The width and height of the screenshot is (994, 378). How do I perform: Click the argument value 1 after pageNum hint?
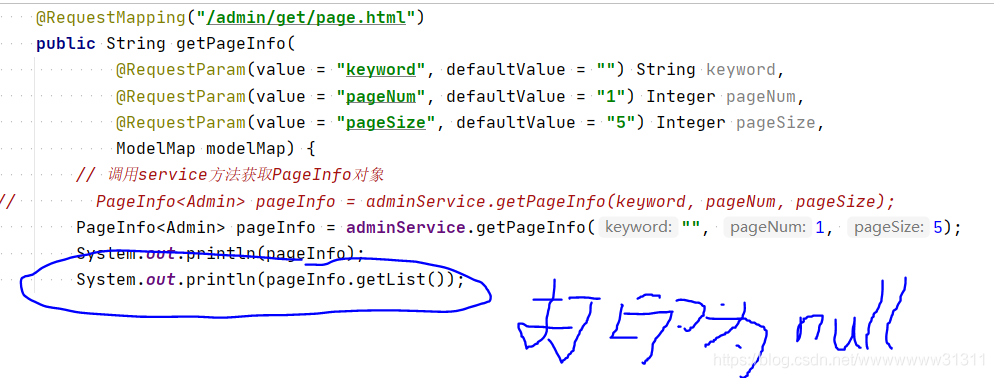[820, 228]
